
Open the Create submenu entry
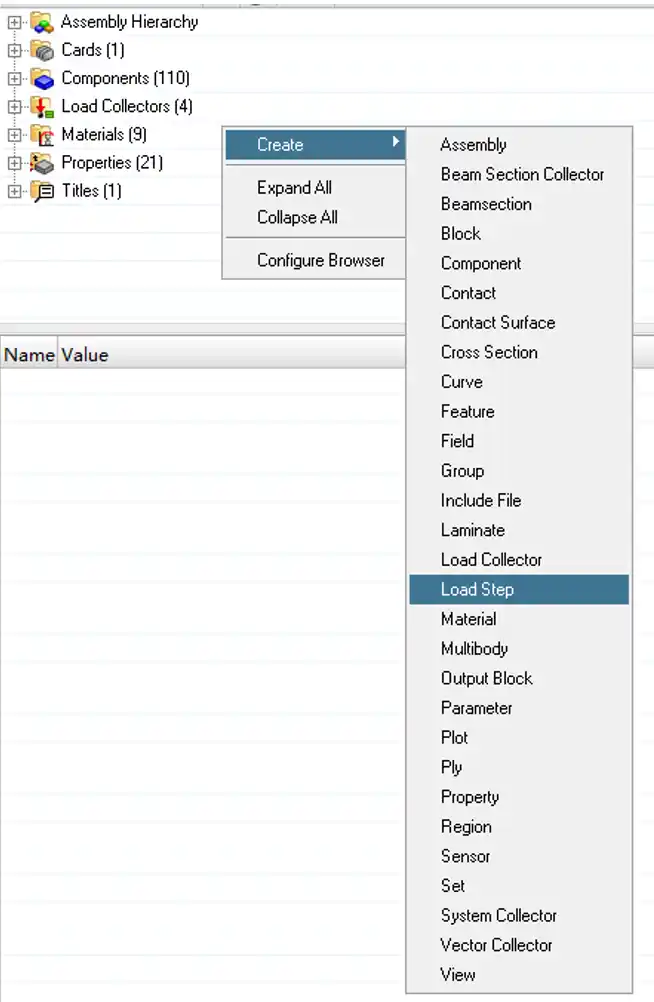coord(280,145)
